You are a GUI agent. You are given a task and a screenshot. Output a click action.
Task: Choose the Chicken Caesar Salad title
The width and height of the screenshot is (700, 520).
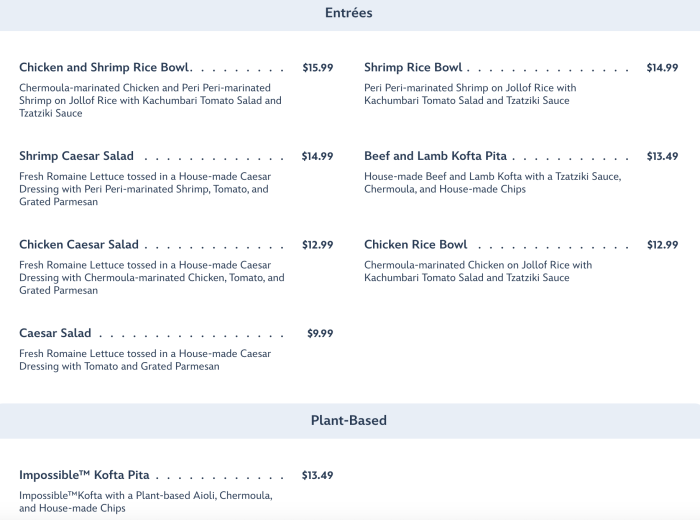coord(79,245)
